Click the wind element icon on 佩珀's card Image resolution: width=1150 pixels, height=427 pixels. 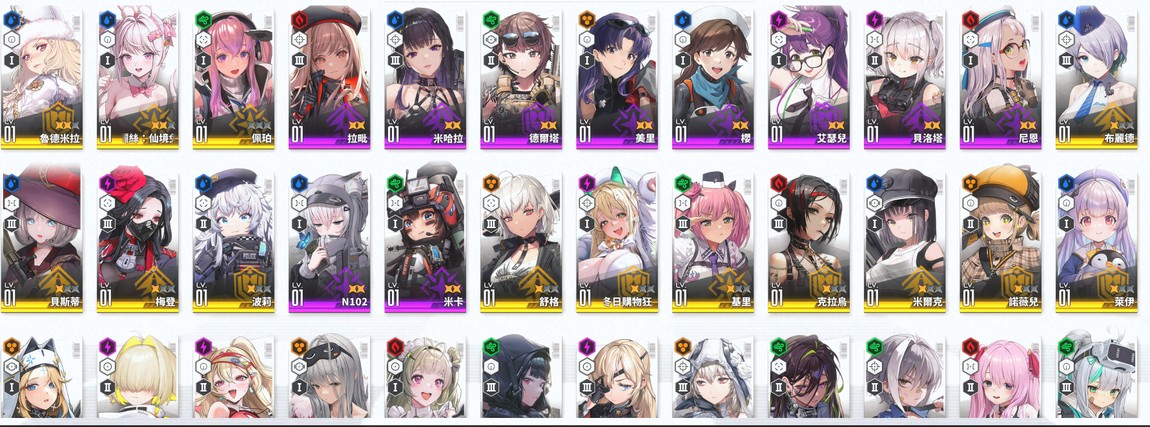click(203, 19)
